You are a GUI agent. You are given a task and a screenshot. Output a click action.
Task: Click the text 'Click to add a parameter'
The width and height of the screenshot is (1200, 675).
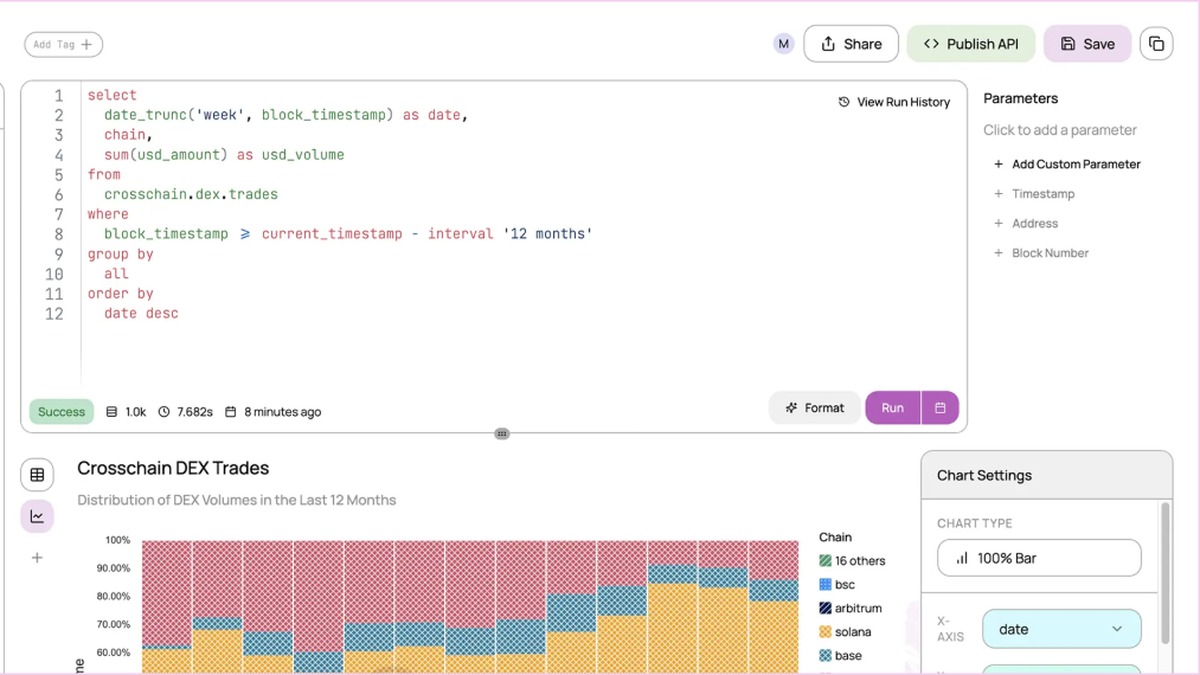[x=1060, y=130]
